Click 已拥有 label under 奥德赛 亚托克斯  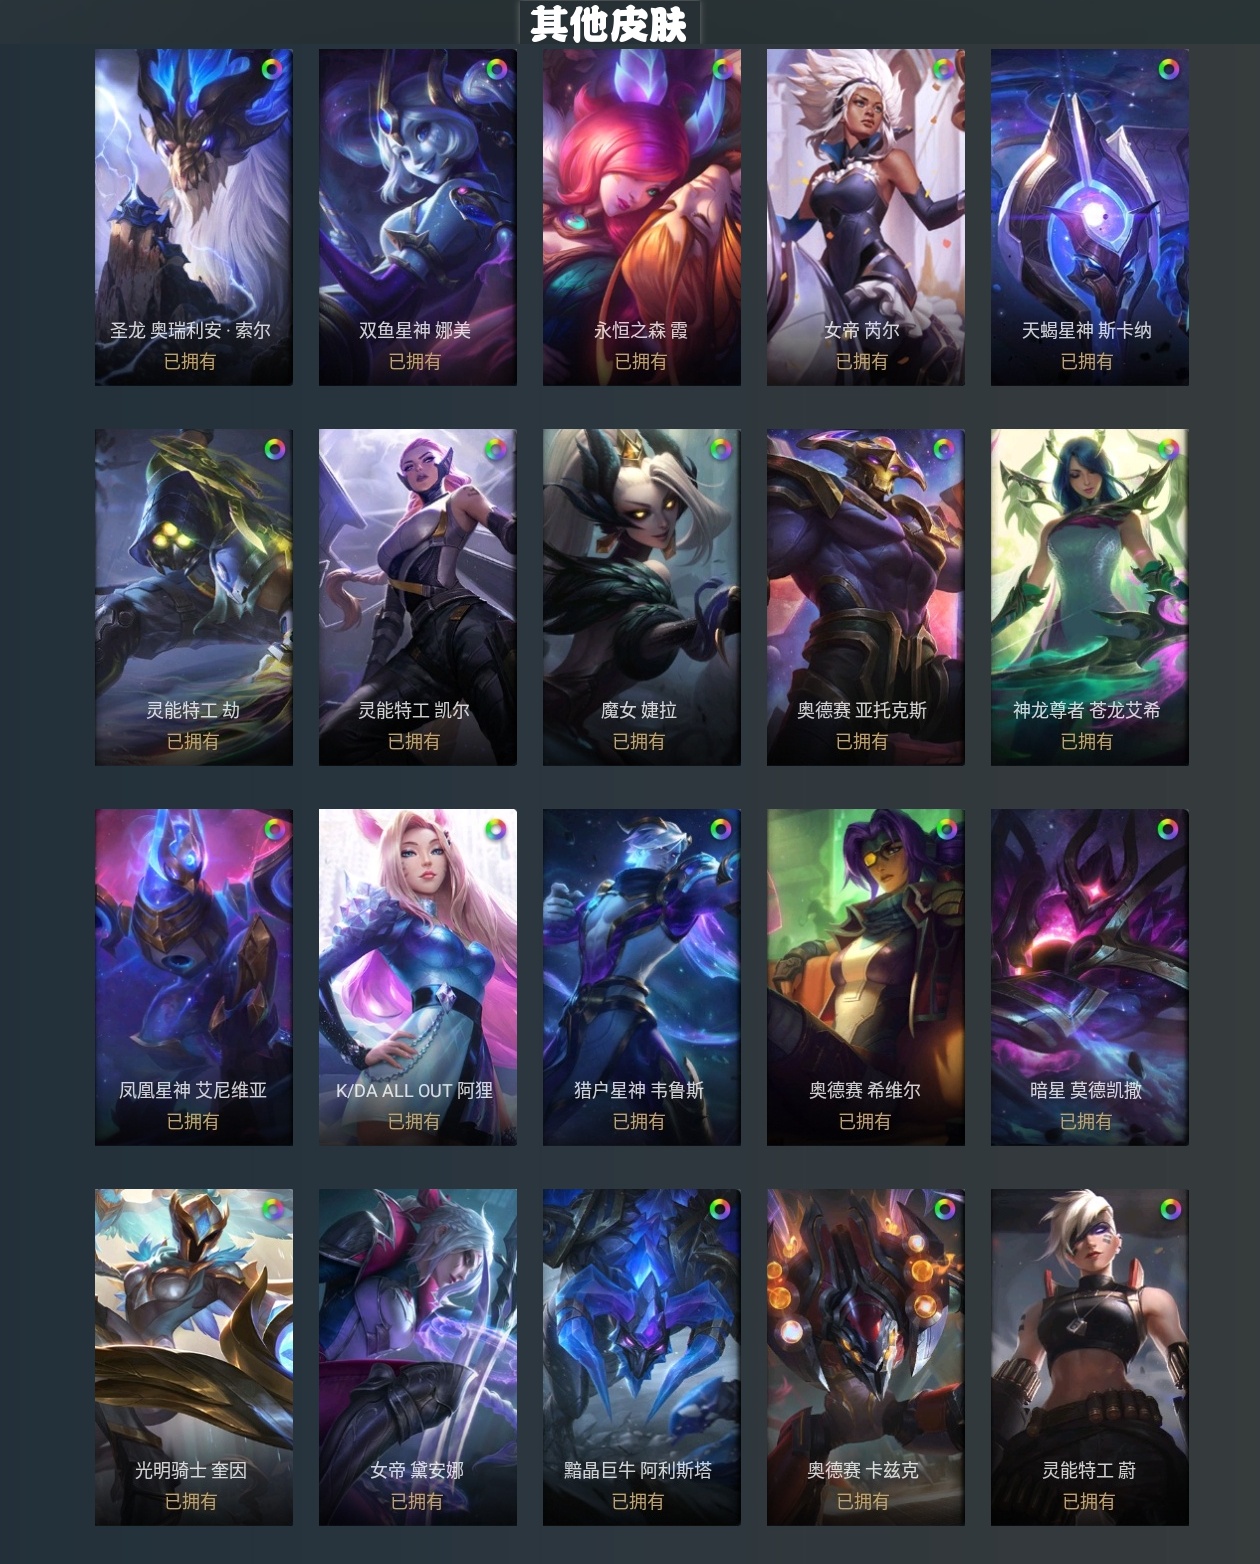(x=862, y=741)
